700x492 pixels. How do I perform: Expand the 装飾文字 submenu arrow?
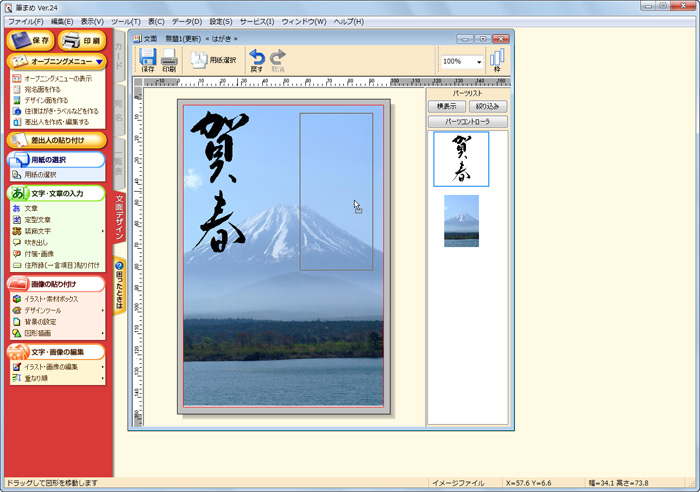pyautogui.click(x=102, y=231)
